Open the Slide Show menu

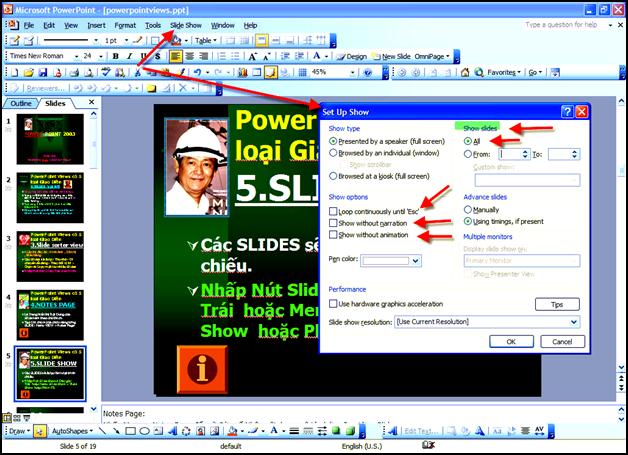coord(186,25)
